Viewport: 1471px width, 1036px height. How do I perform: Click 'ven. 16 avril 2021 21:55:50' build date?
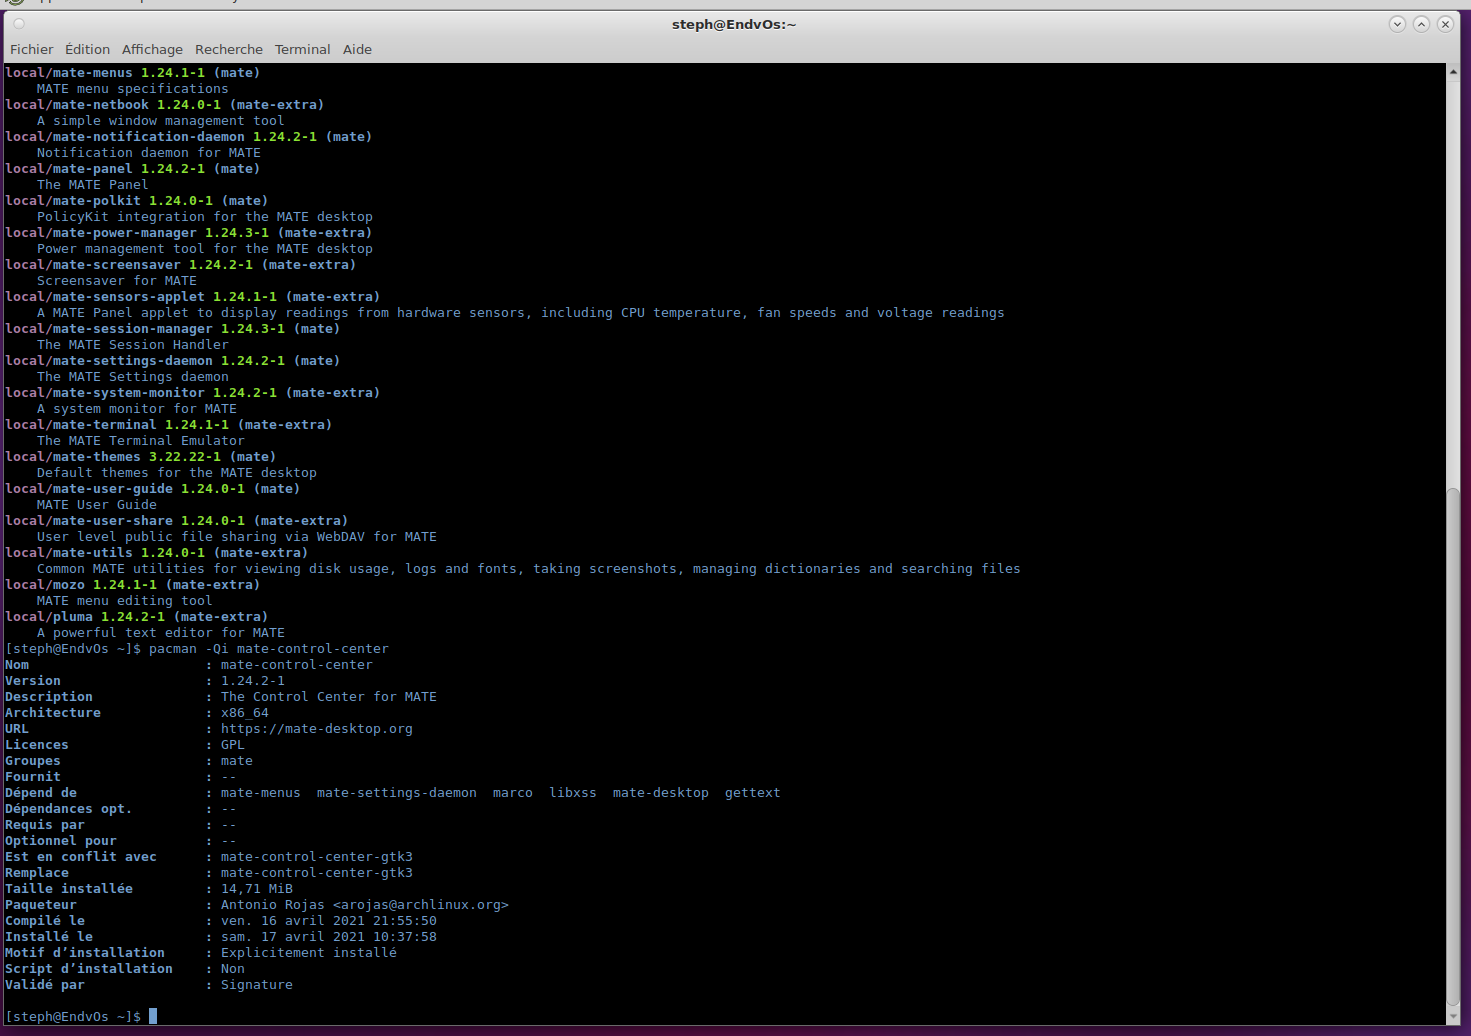[x=329, y=921]
